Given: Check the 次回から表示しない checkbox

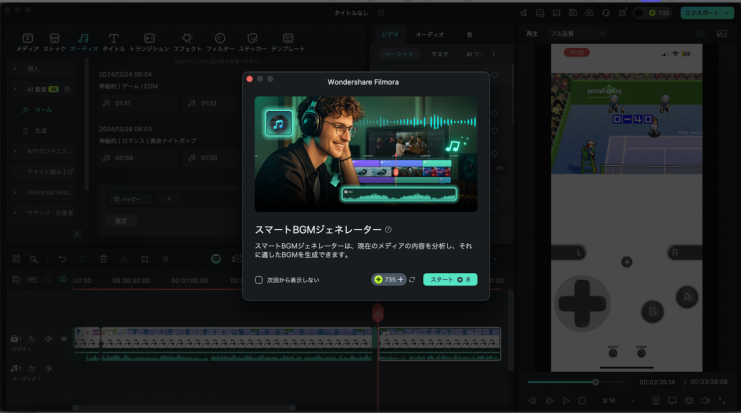Looking at the screenshot, I should tap(259, 280).
